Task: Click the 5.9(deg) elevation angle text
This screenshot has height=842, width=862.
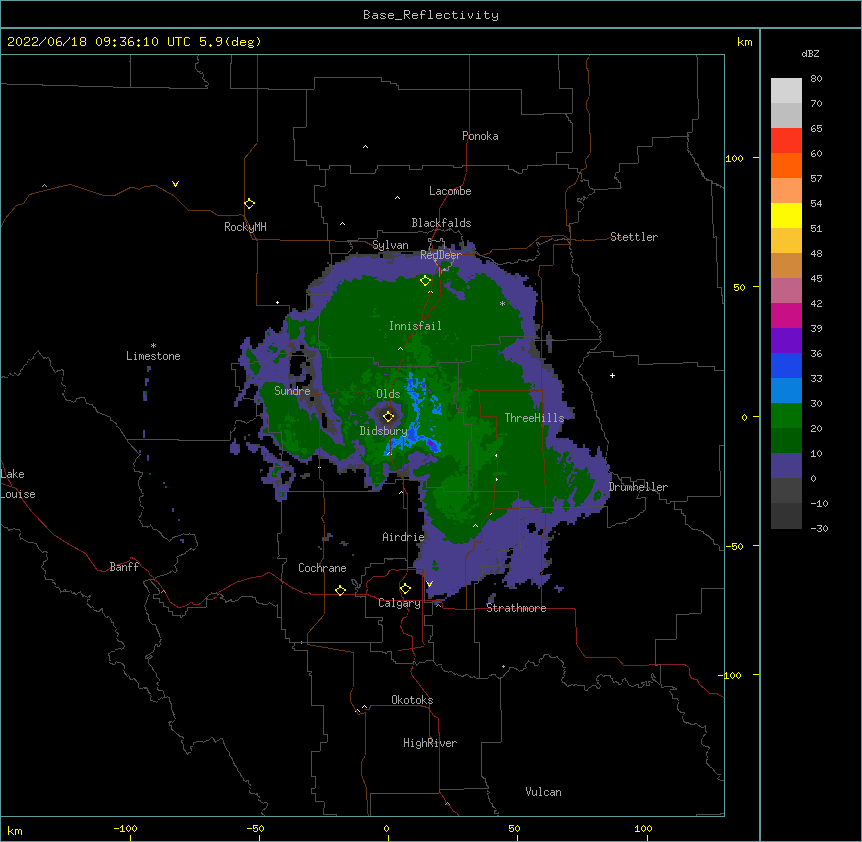Action: pos(230,42)
